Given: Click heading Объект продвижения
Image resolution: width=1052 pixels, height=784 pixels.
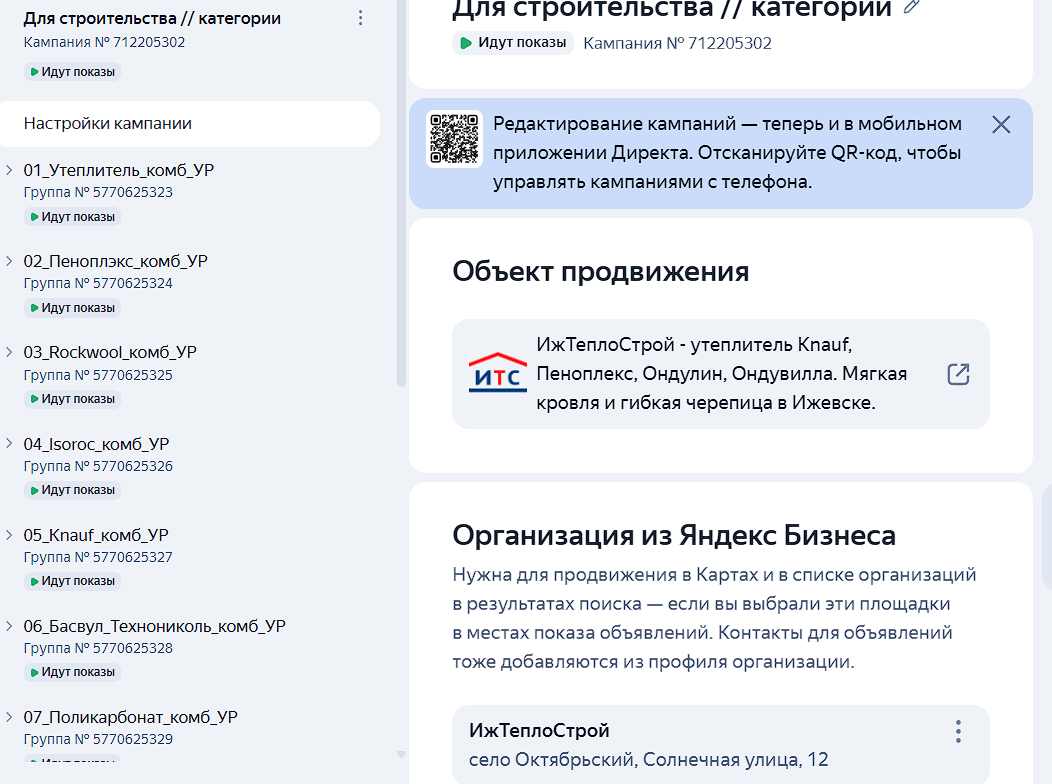Looking at the screenshot, I should tap(600, 272).
